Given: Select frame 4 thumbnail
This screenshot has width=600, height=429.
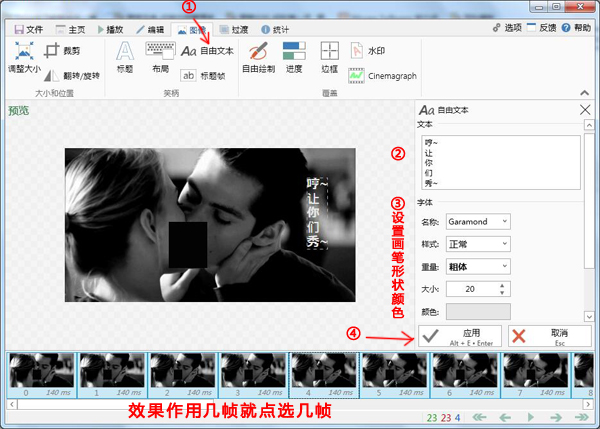Looking at the screenshot, I should click(323, 375).
